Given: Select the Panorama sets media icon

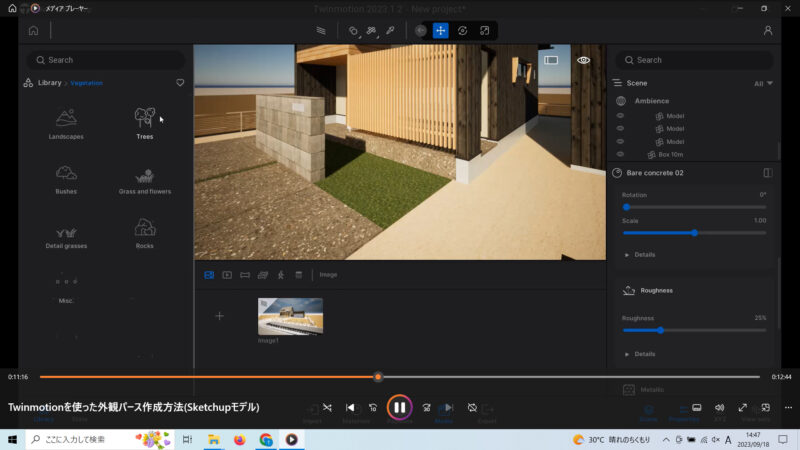Looking at the screenshot, I should click(x=263, y=275).
